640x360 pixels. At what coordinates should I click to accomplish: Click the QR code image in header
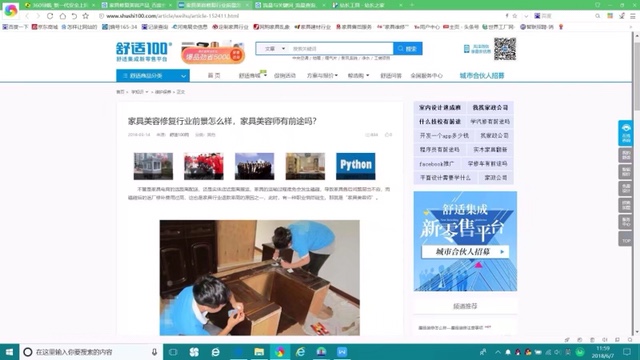click(505, 49)
